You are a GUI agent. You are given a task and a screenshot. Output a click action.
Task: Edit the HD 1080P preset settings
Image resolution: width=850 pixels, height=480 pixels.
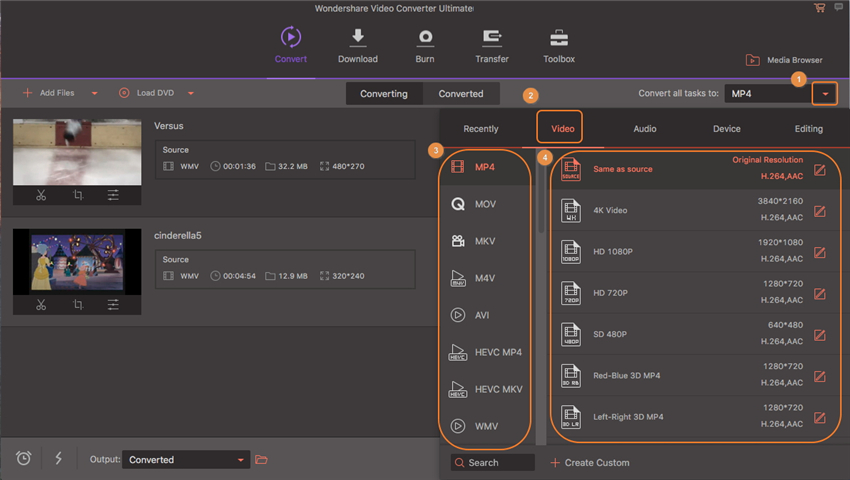820,252
